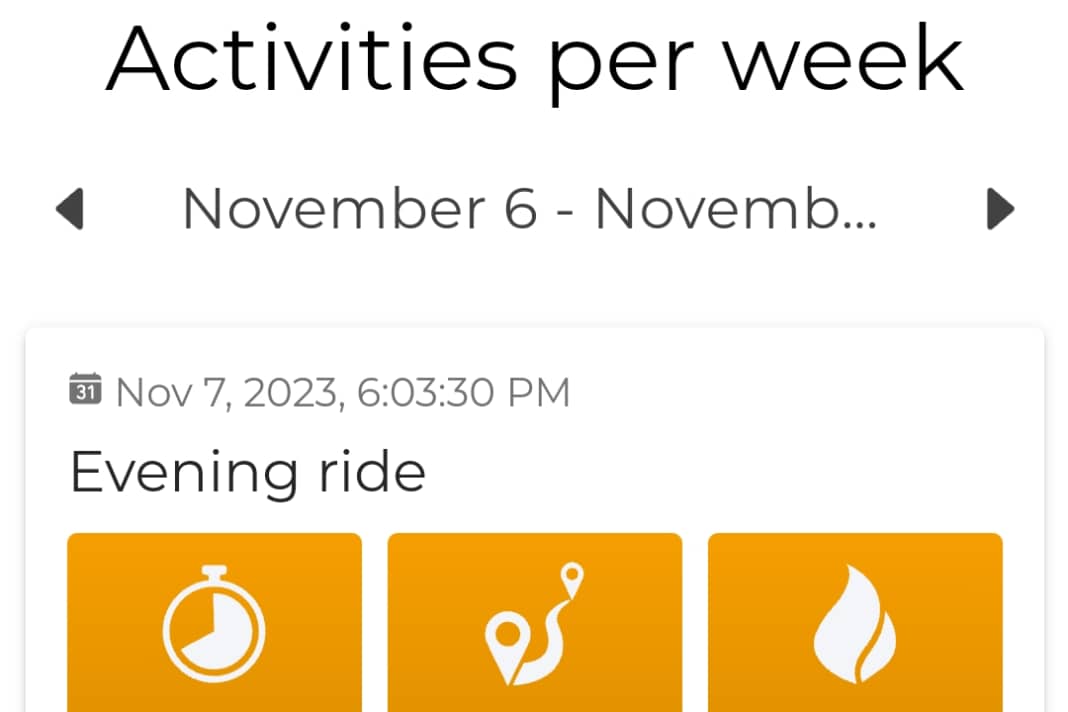Click the Activities per week heading
The image size is (1068, 712).
[534, 58]
